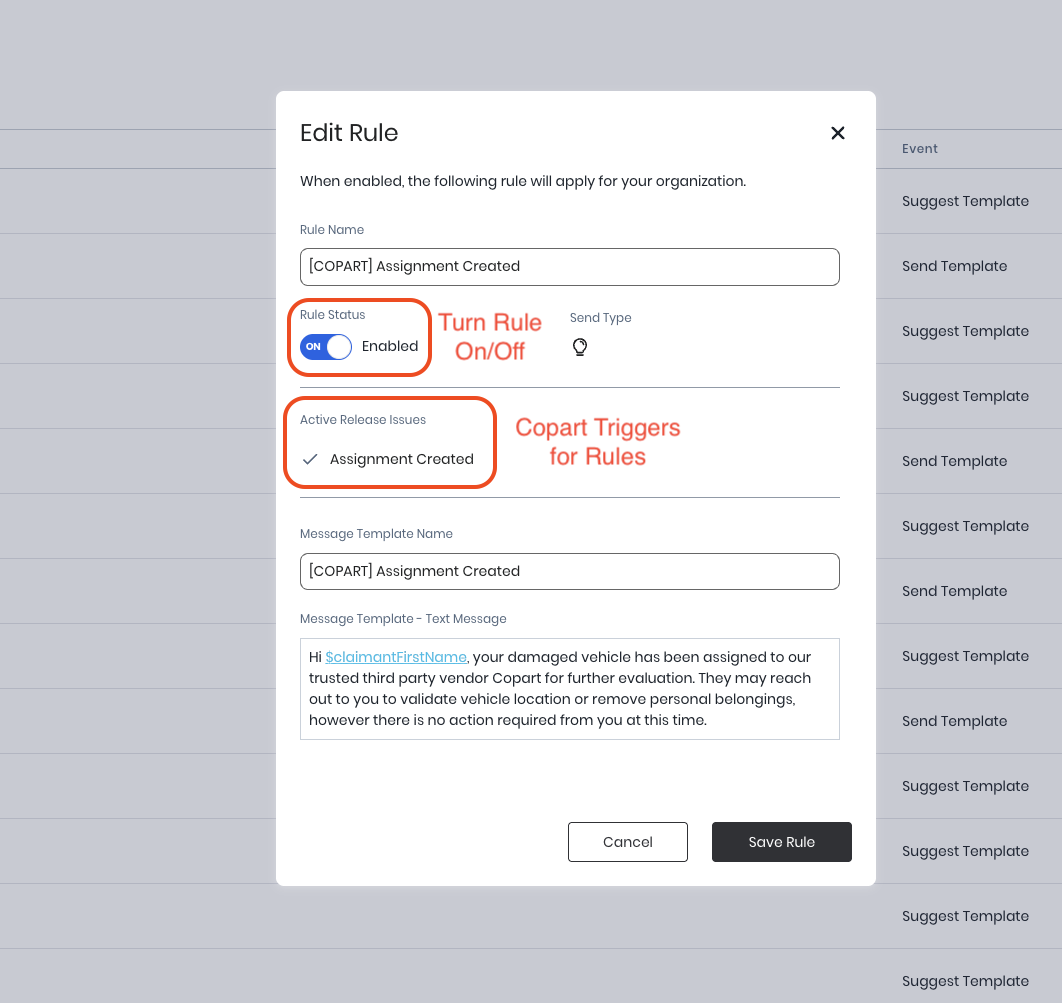Click the Event column header
Image resolution: width=1062 pixels, height=1003 pixels.
[x=919, y=149]
